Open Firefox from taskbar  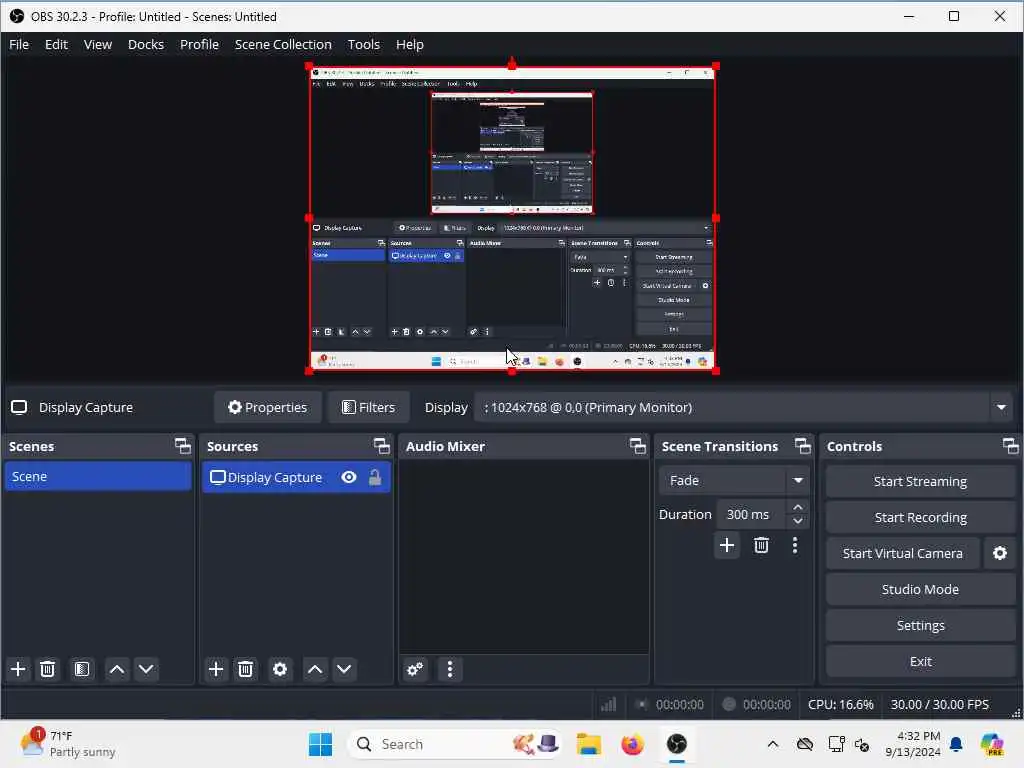pyautogui.click(x=632, y=744)
